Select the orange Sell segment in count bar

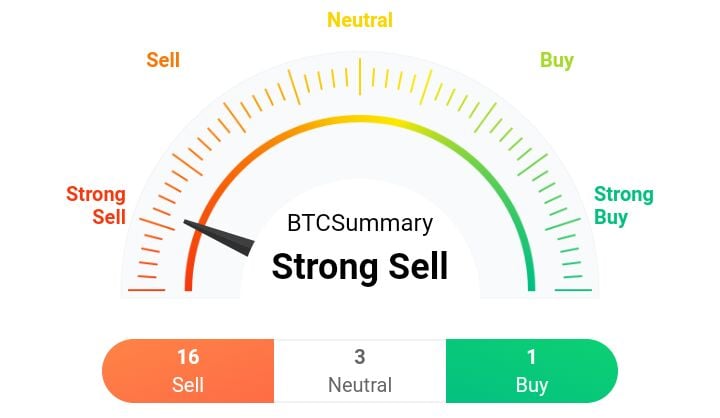point(188,371)
